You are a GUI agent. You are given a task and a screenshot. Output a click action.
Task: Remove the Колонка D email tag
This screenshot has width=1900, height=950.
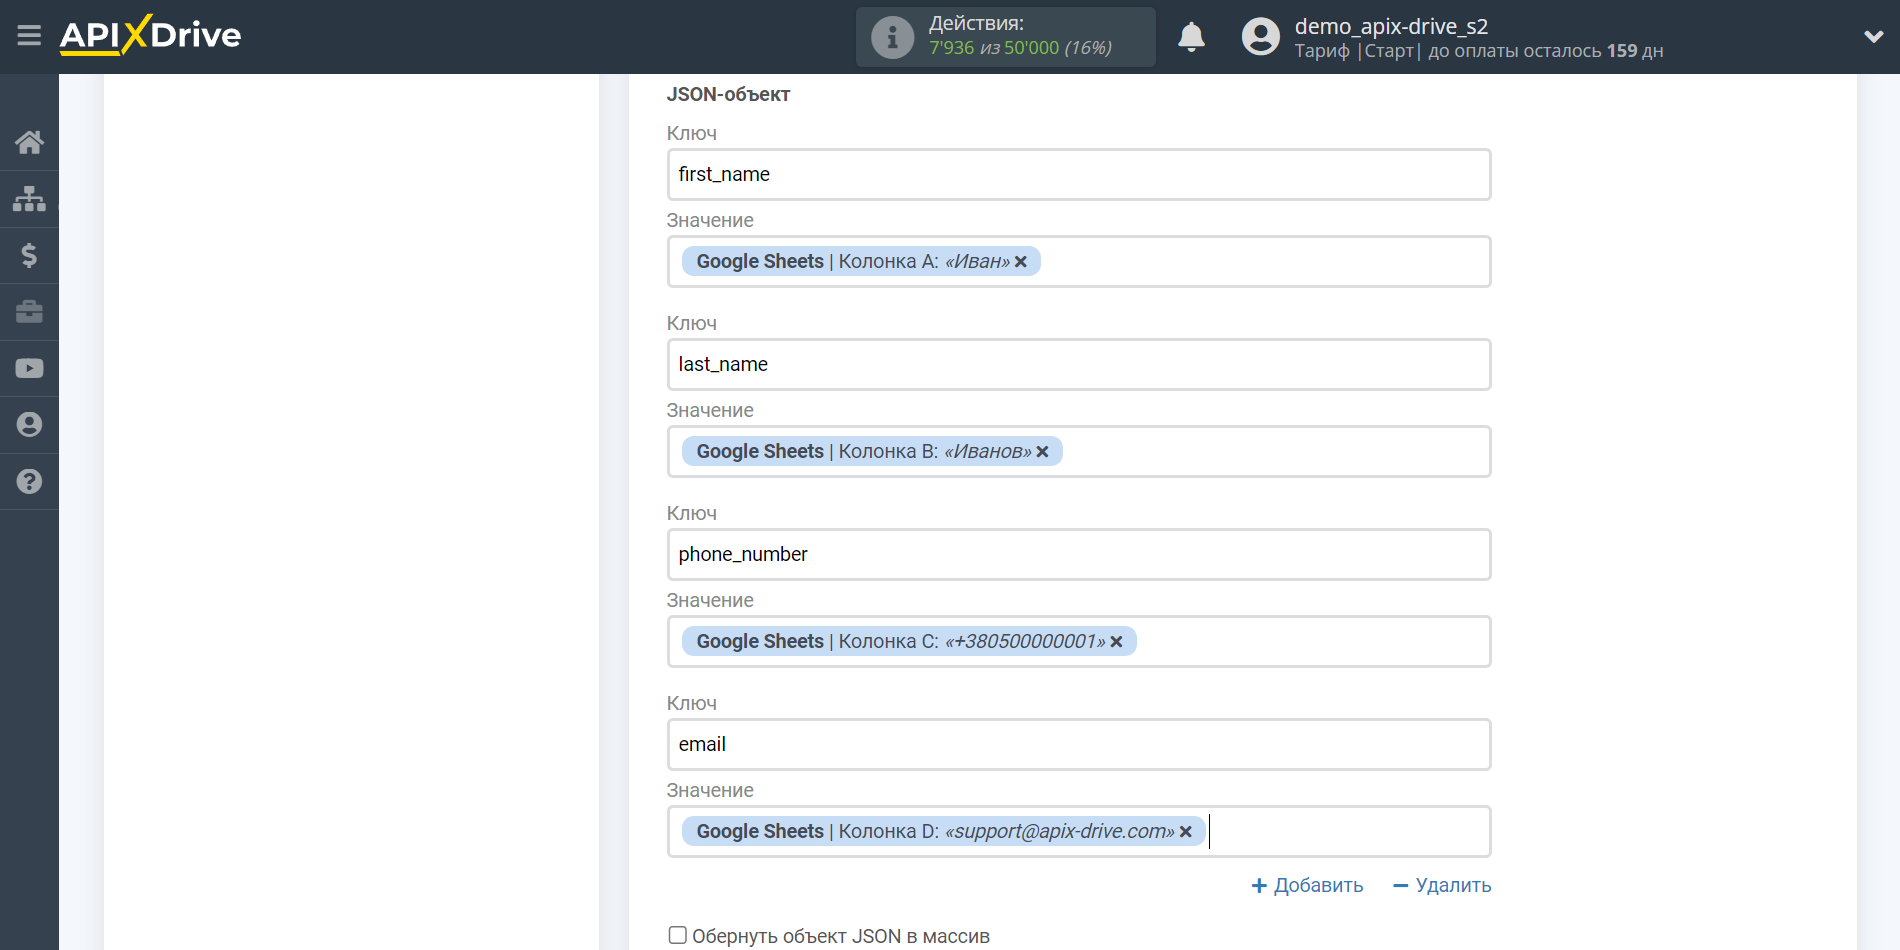click(1185, 832)
